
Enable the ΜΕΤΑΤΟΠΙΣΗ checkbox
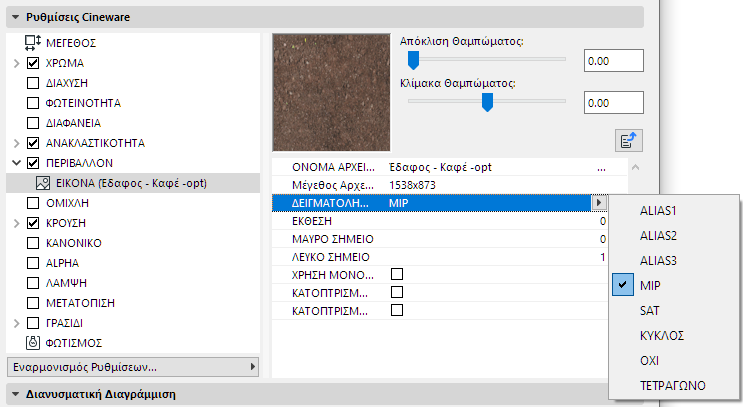pos(33,303)
